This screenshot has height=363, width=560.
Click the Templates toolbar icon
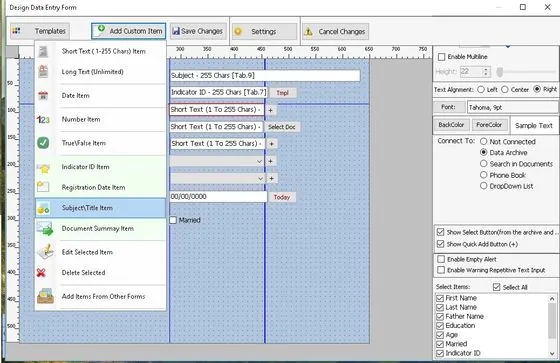click(16, 31)
